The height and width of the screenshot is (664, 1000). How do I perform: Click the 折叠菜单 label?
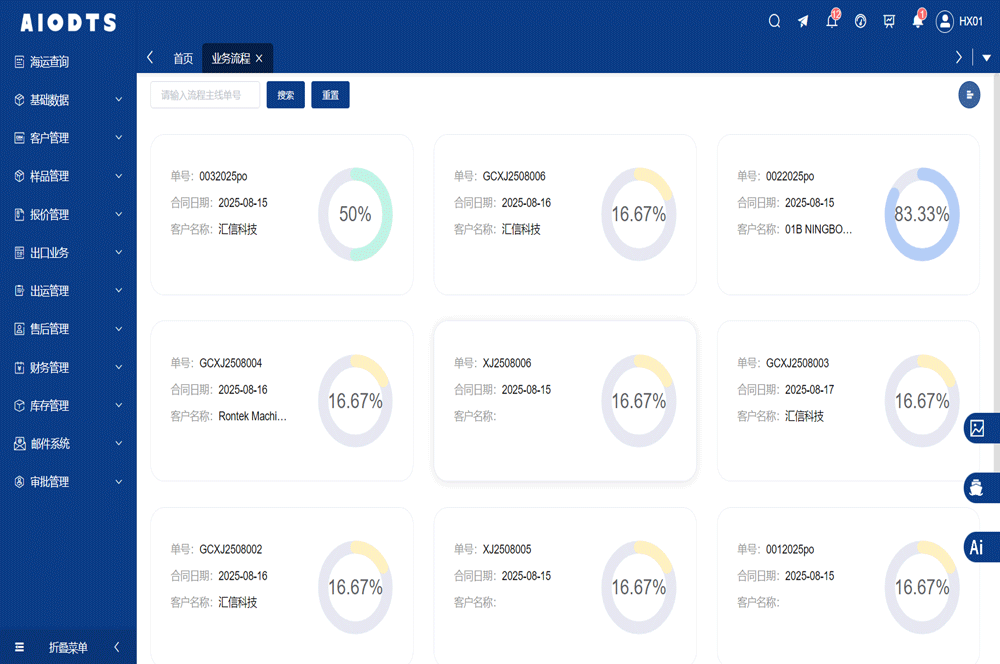coord(68,647)
